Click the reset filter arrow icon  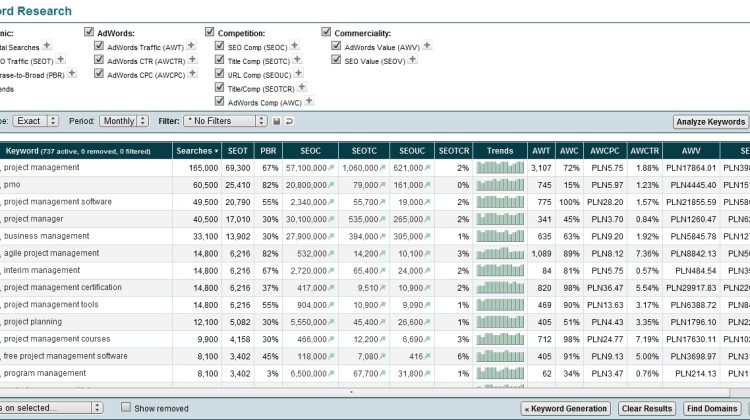[x=289, y=122]
